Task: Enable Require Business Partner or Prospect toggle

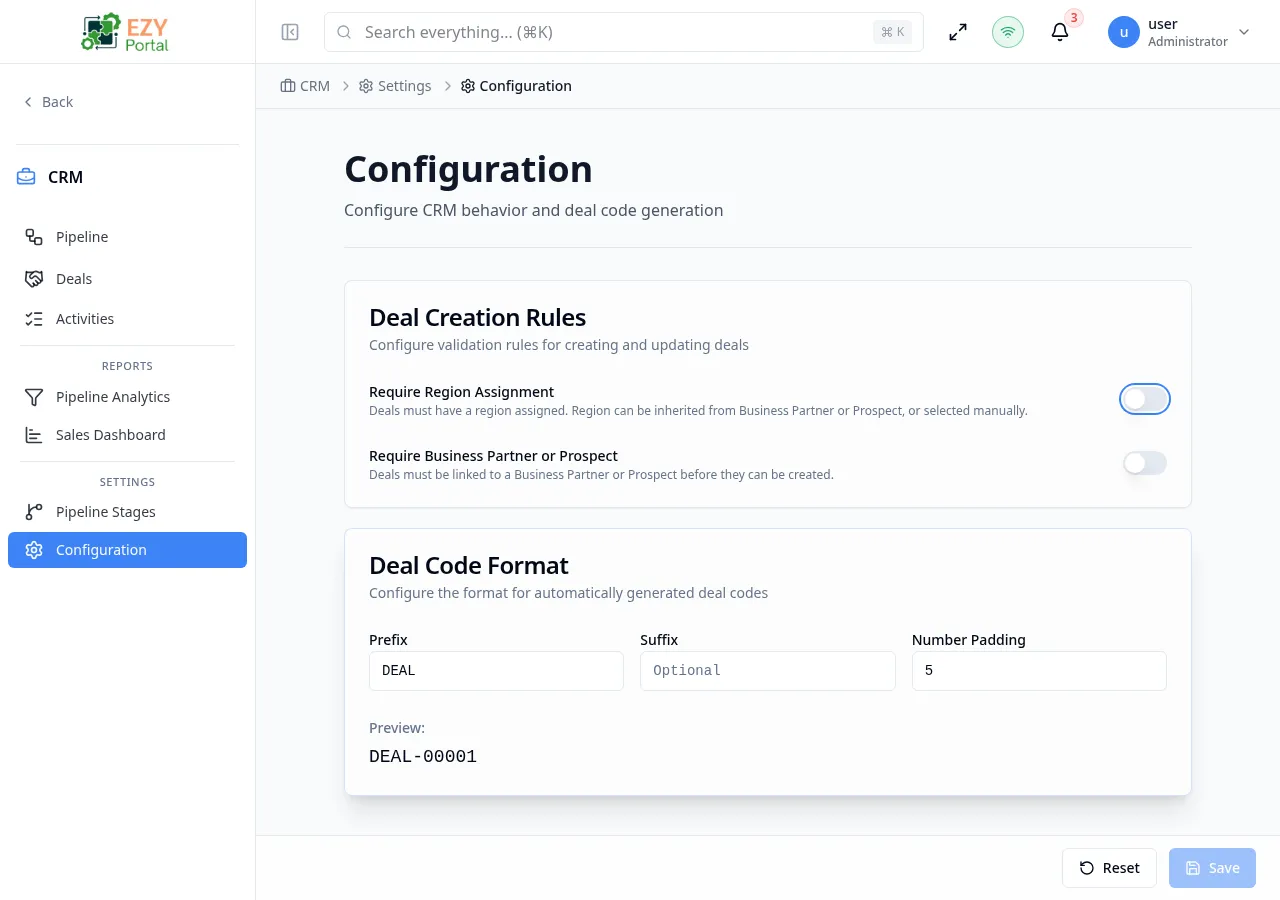Action: point(1145,463)
